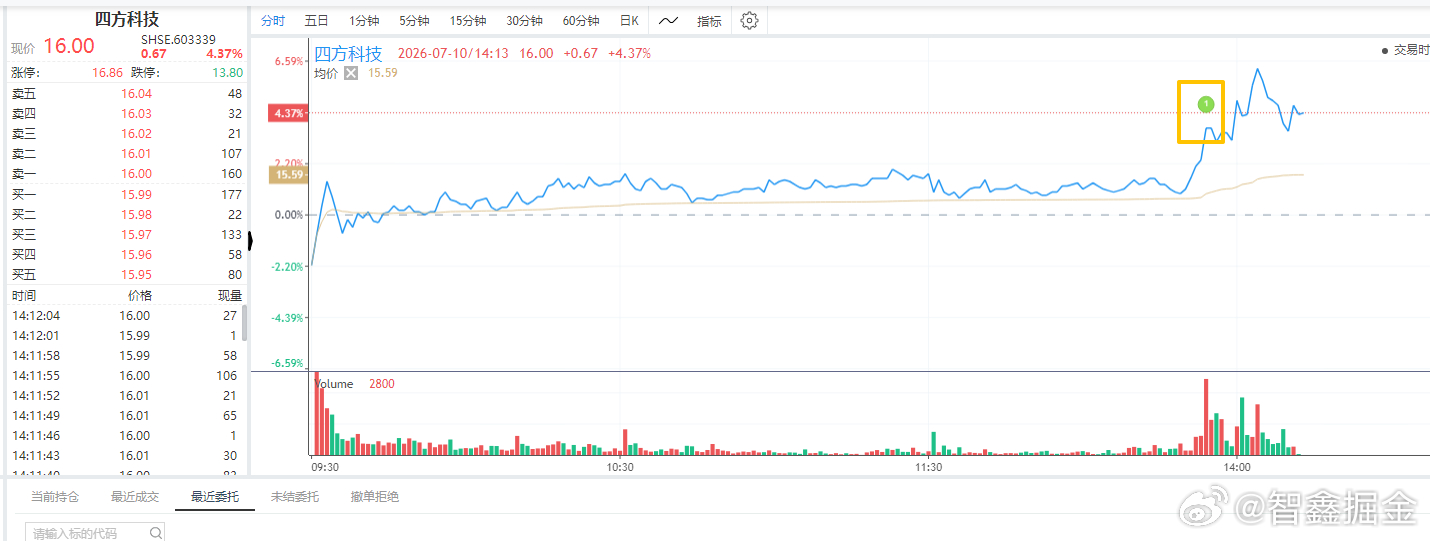Collapse the left panel arrow handle
This screenshot has height=541, width=1430.
[251, 241]
